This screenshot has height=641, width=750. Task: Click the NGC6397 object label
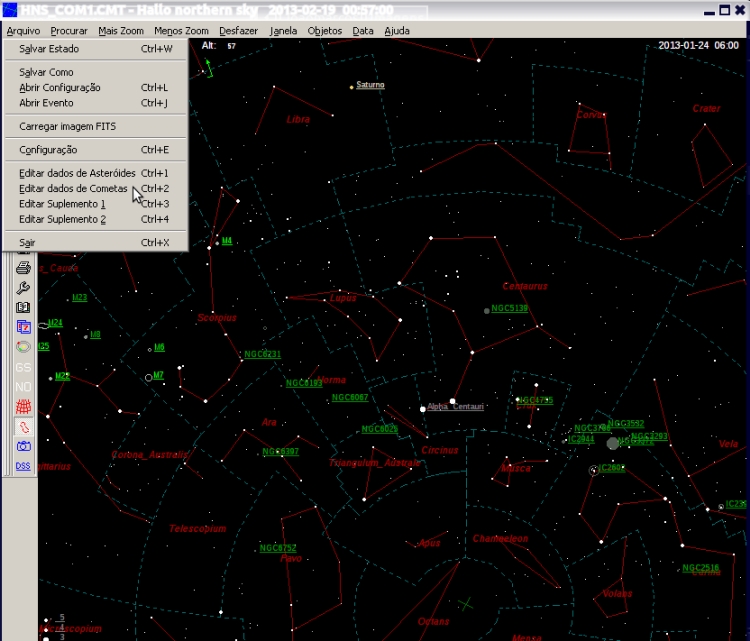(x=281, y=452)
